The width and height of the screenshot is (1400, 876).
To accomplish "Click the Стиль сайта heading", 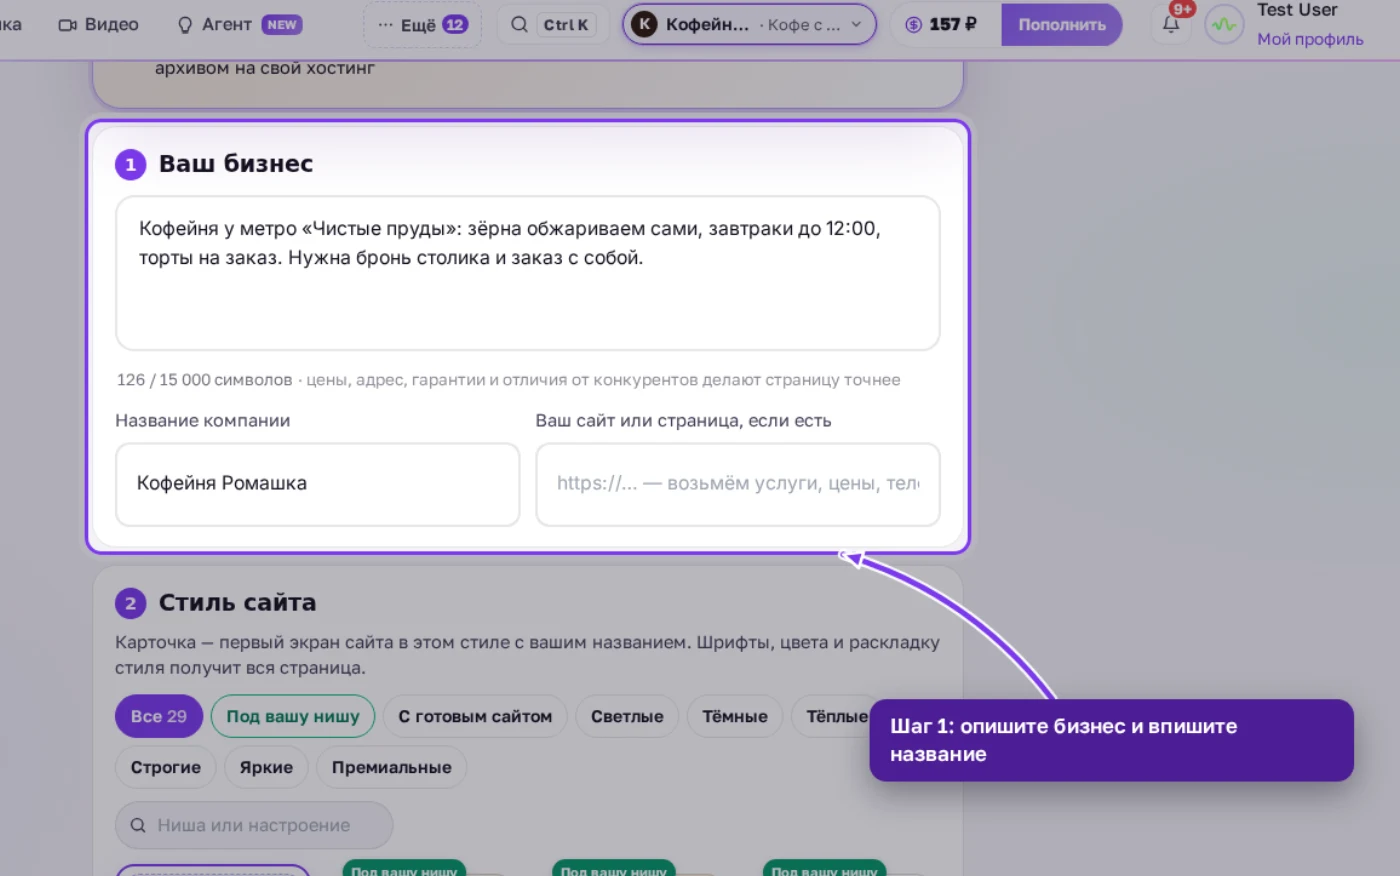I will tap(238, 602).
